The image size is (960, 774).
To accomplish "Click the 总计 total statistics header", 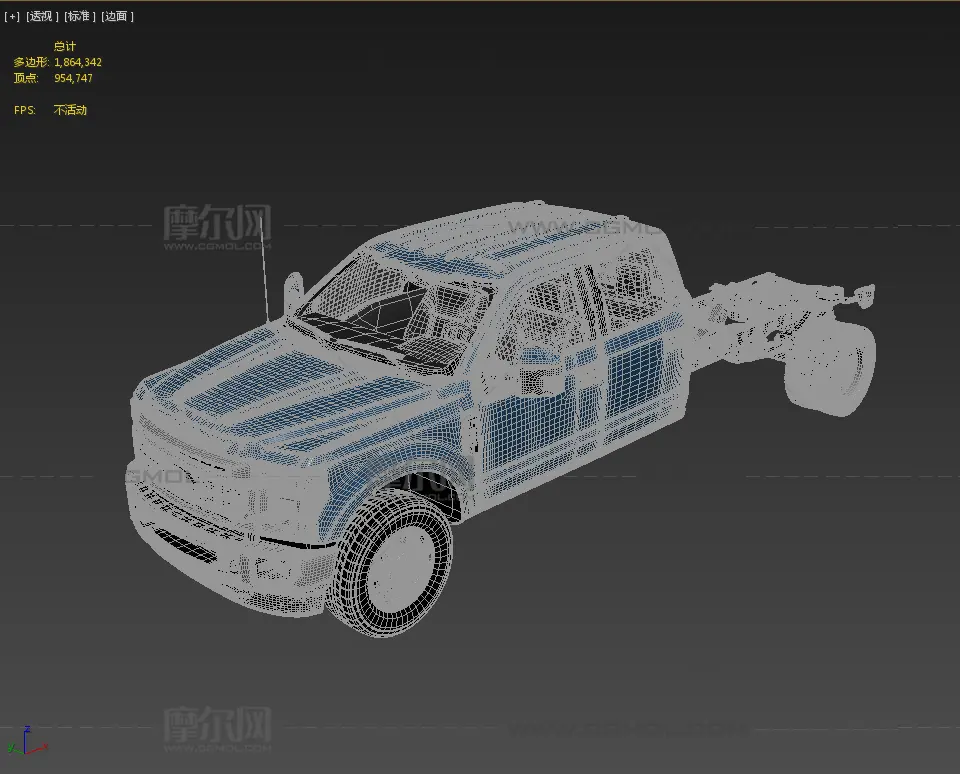I will [x=64, y=46].
